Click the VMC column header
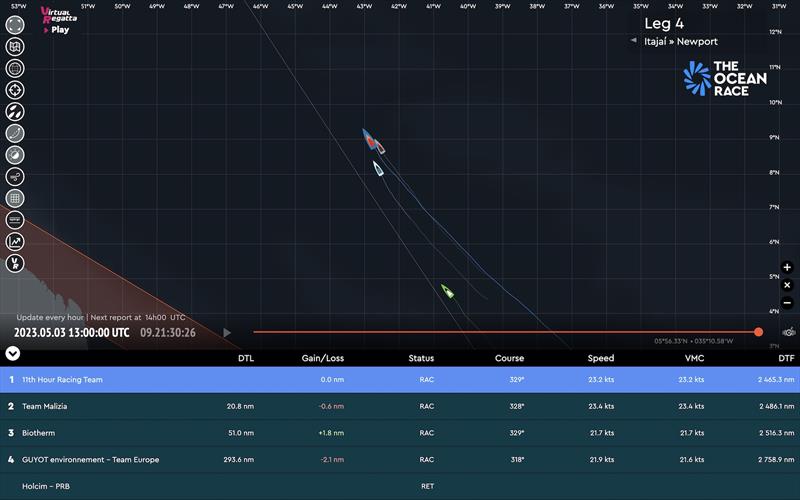This screenshot has height=500, width=800. pyautogui.click(x=694, y=358)
